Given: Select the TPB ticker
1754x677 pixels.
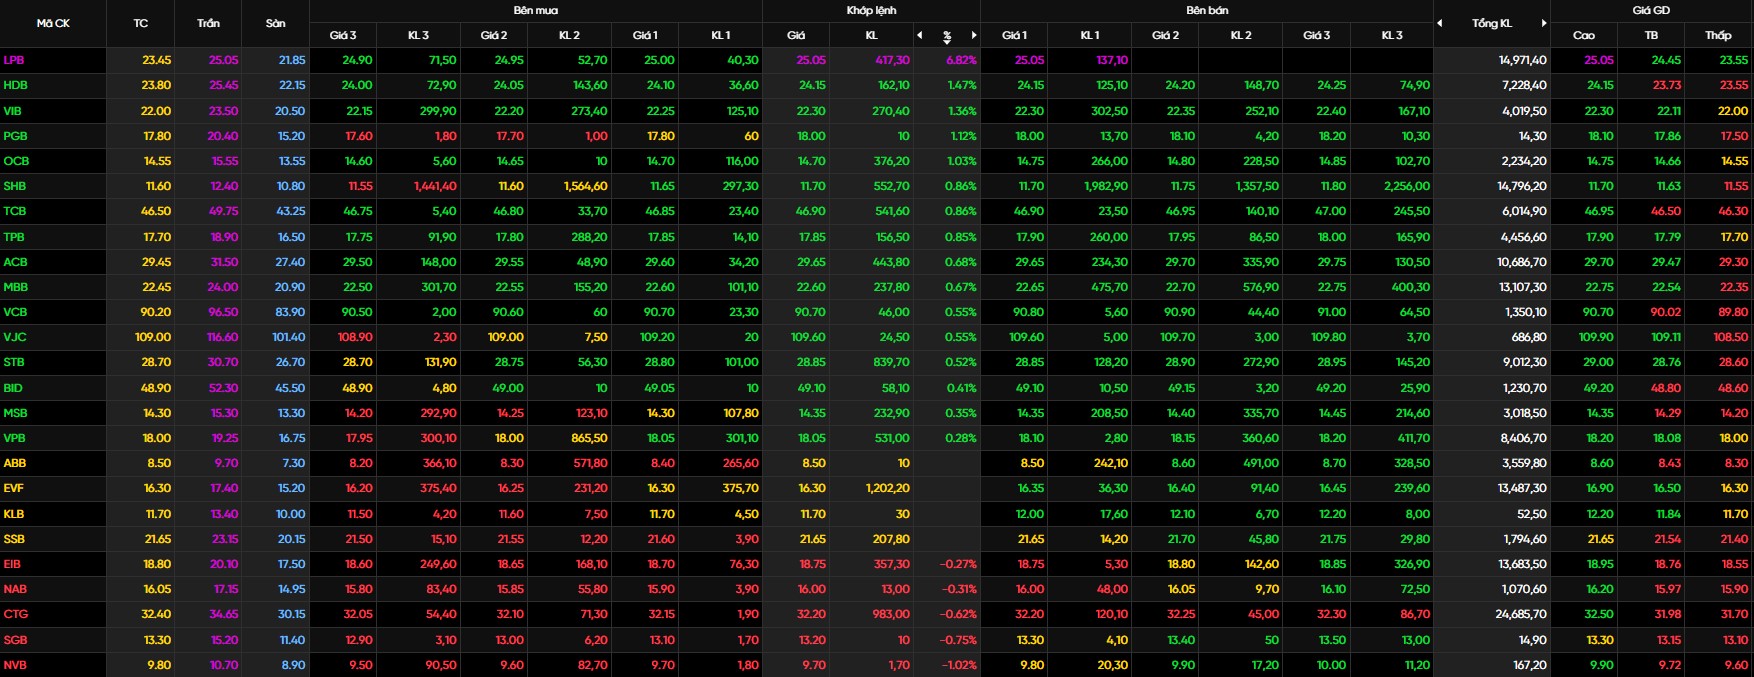Looking at the screenshot, I should coord(14,237).
